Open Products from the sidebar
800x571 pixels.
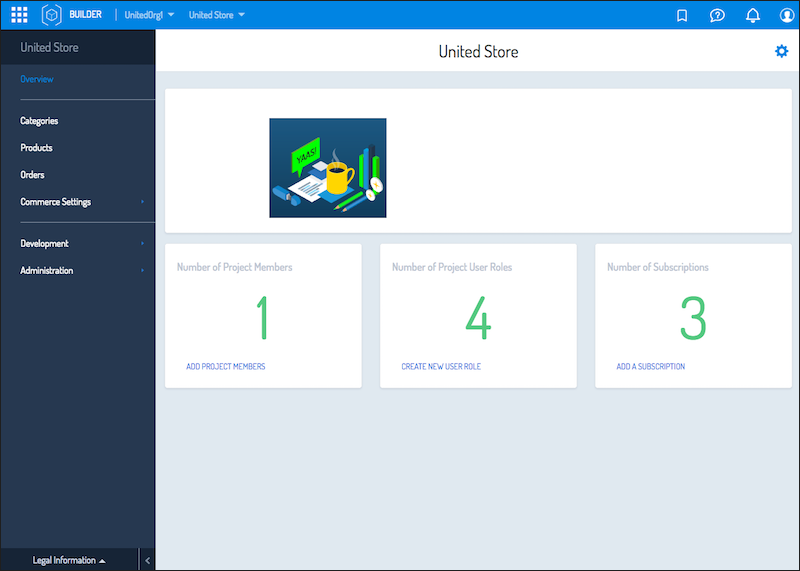(36, 148)
